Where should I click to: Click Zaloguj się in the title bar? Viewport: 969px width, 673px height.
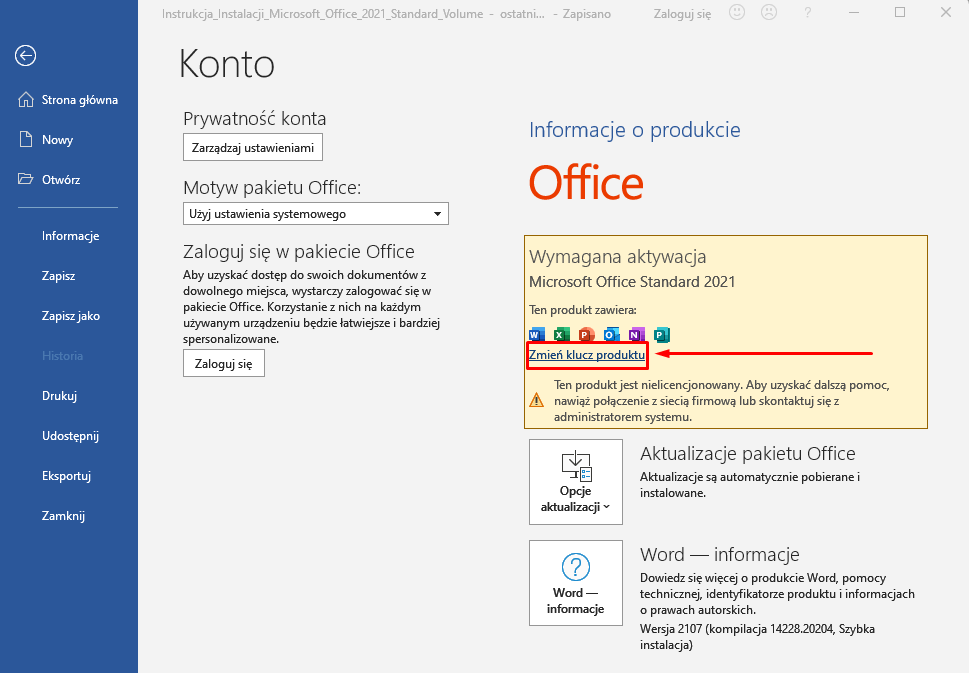tap(682, 14)
